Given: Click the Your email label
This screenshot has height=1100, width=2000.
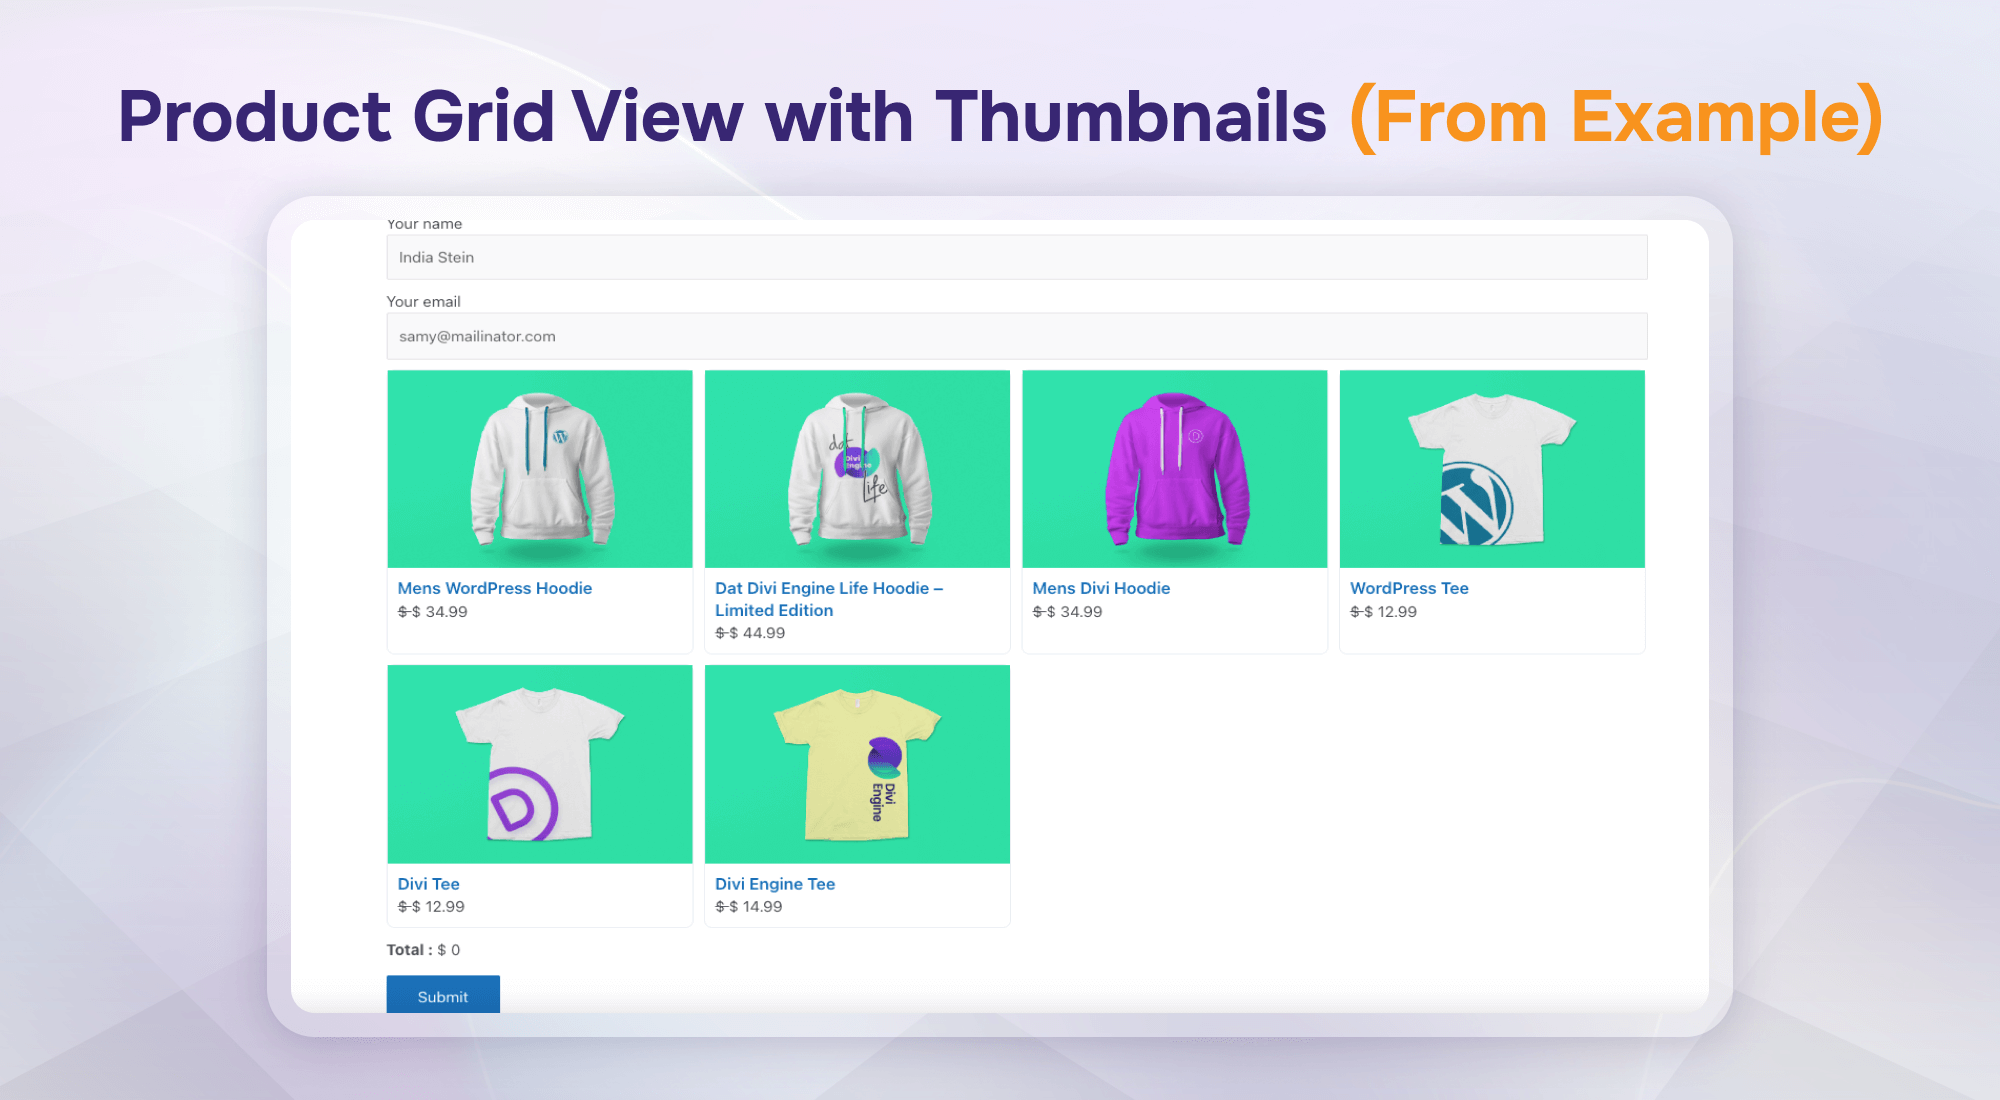Looking at the screenshot, I should click(424, 301).
